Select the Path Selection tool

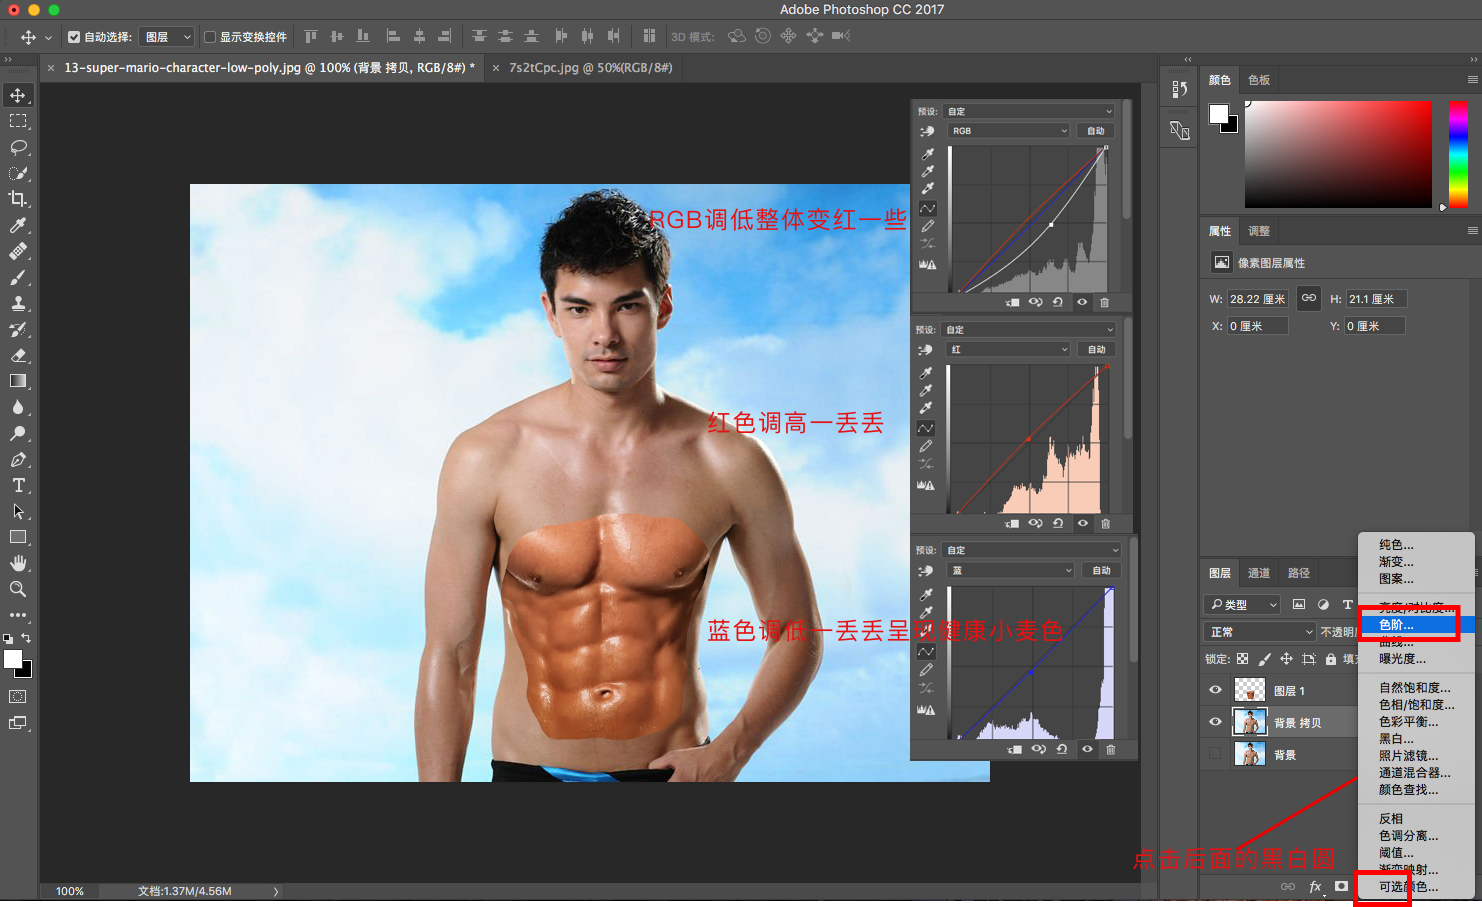18,511
